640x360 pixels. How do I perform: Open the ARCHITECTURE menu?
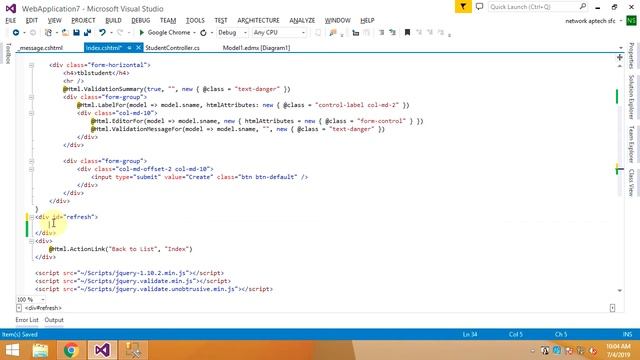pyautogui.click(x=258, y=20)
